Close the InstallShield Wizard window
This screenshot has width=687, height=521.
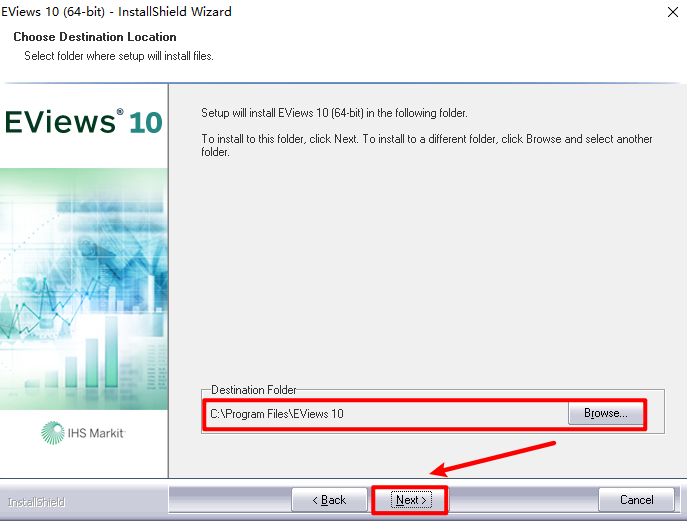click(x=673, y=12)
